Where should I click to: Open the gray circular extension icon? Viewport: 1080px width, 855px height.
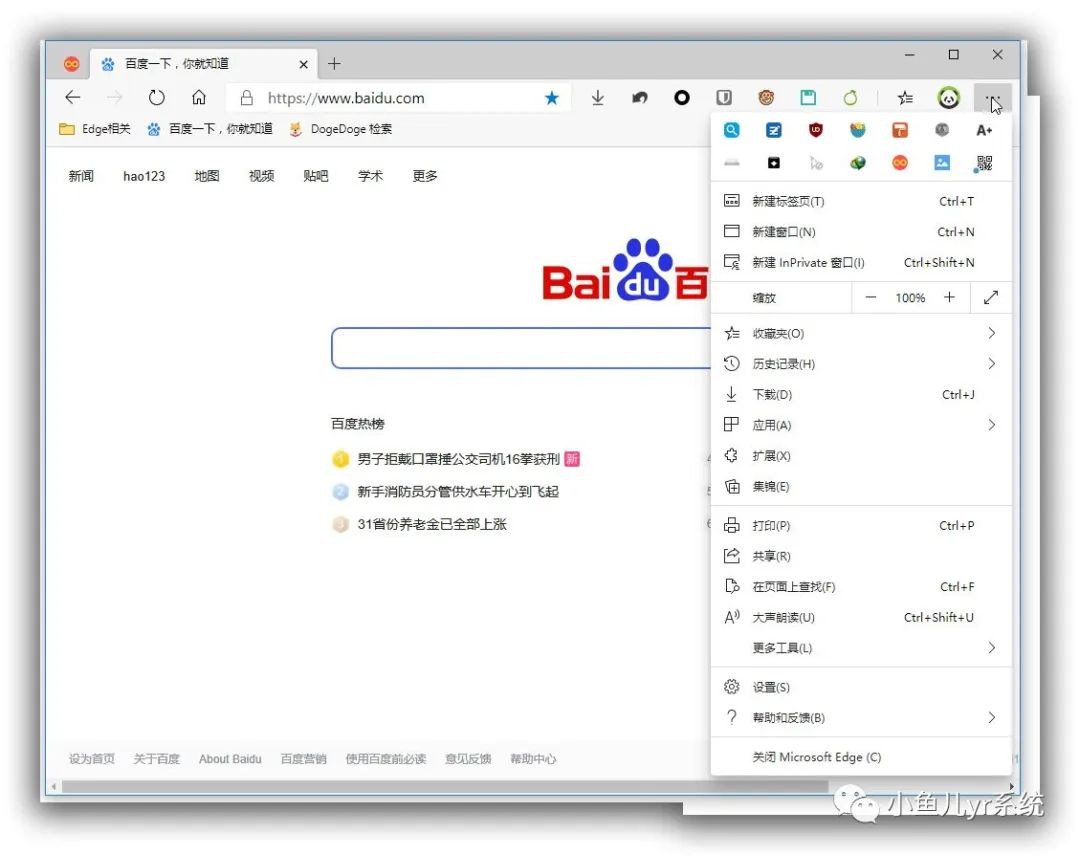click(942, 130)
